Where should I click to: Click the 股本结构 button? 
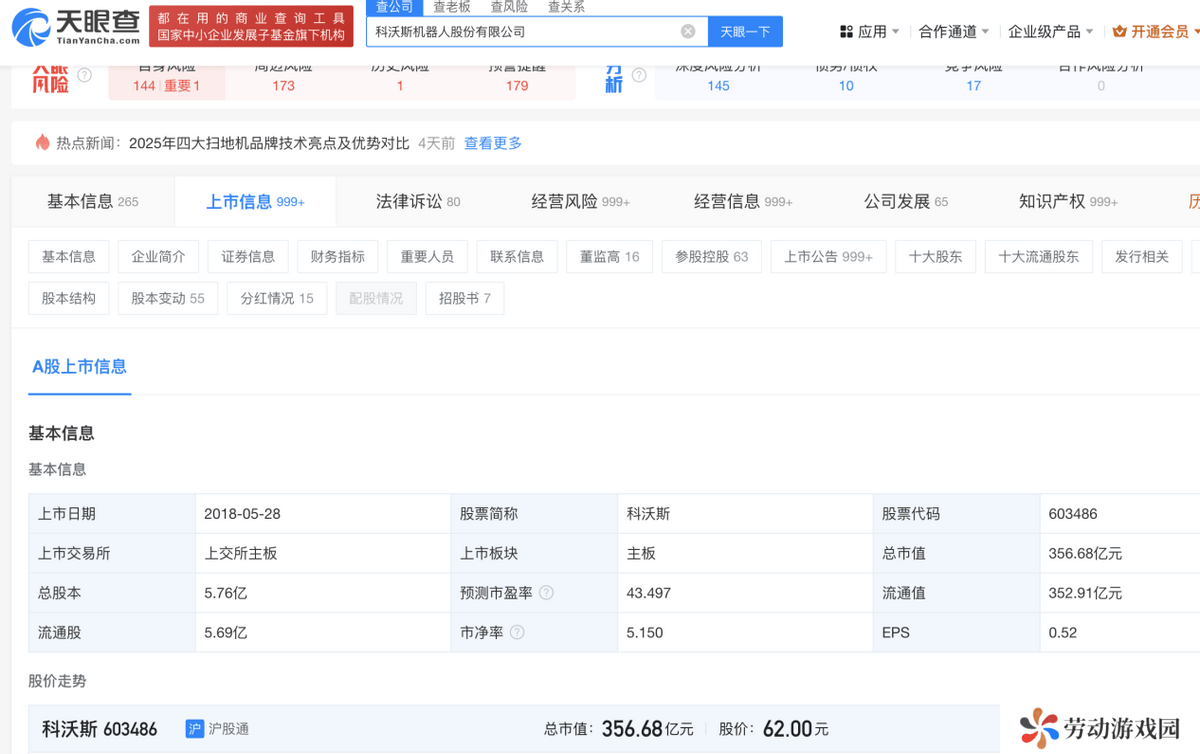tap(69, 298)
